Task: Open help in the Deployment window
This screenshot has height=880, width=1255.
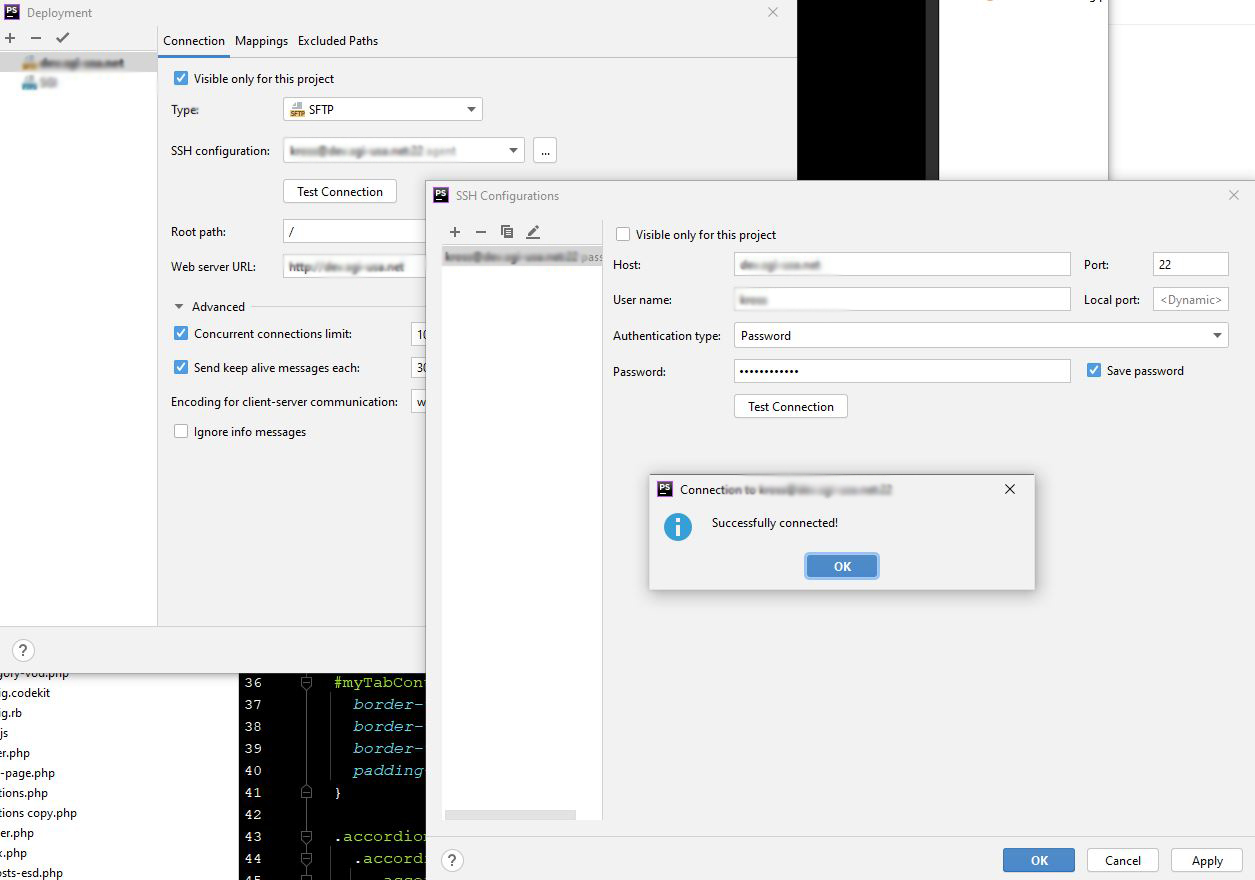Action: 23,650
